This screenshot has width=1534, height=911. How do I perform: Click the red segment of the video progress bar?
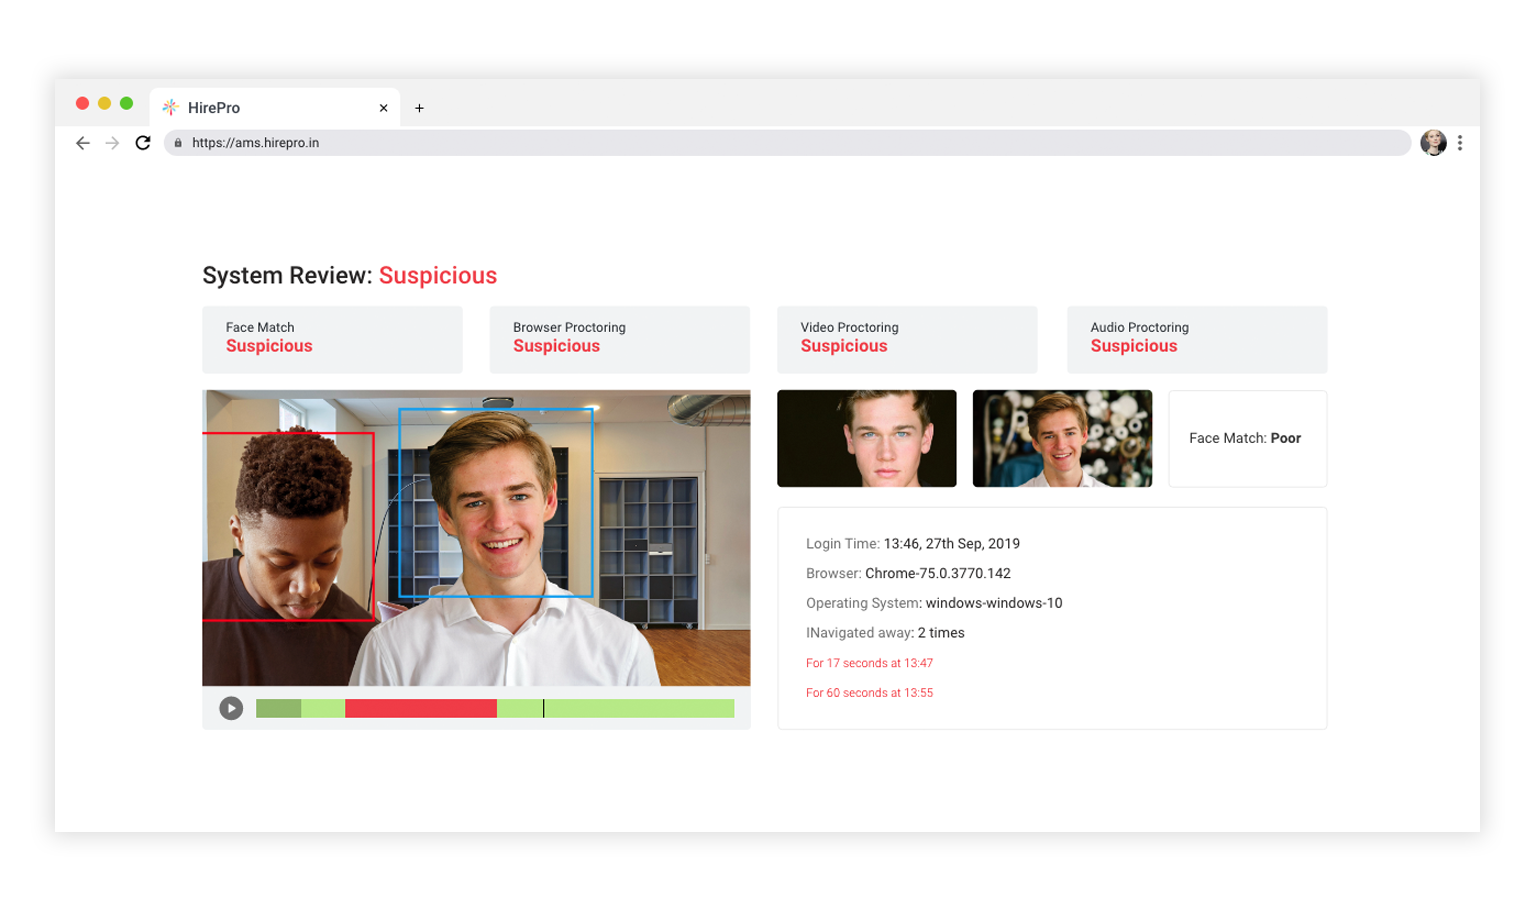[x=420, y=708]
